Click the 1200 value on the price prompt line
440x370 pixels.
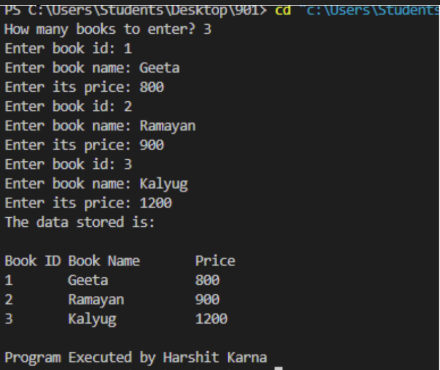coord(156,203)
